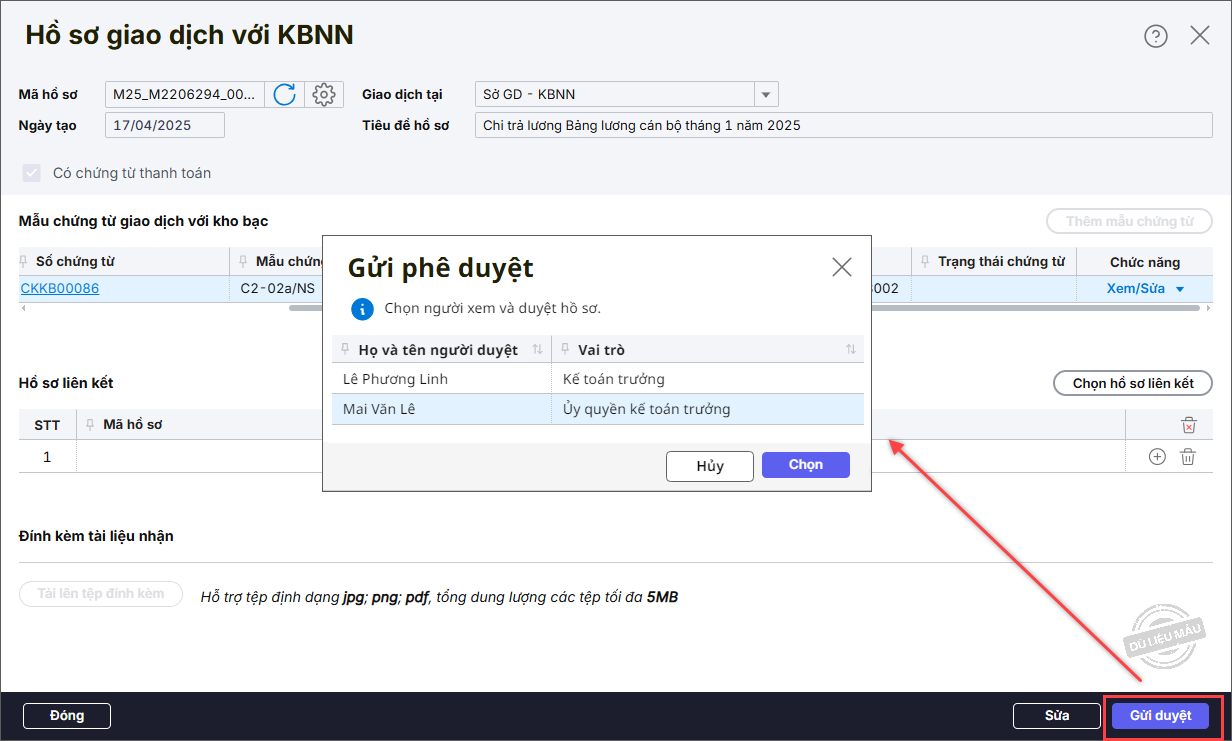Expand the Giao dịch tại dropdown
Image resolution: width=1232 pixels, height=741 pixels.
pos(766,95)
